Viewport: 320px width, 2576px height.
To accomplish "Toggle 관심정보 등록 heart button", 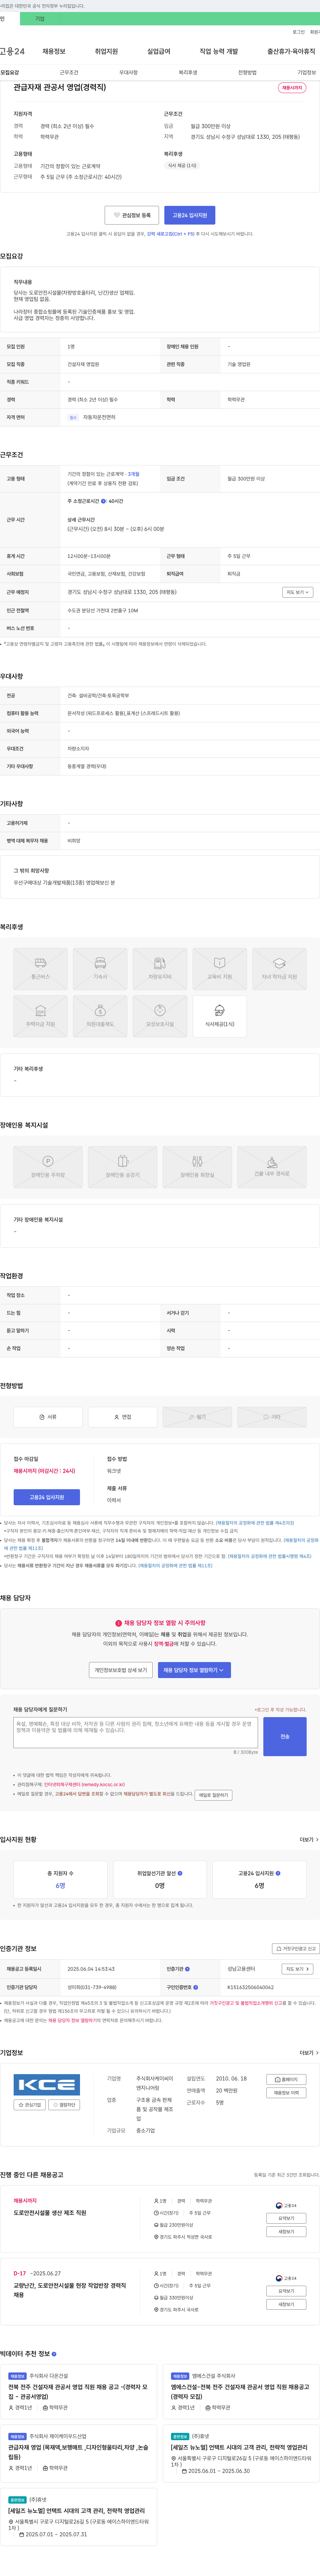I will 132,215.
